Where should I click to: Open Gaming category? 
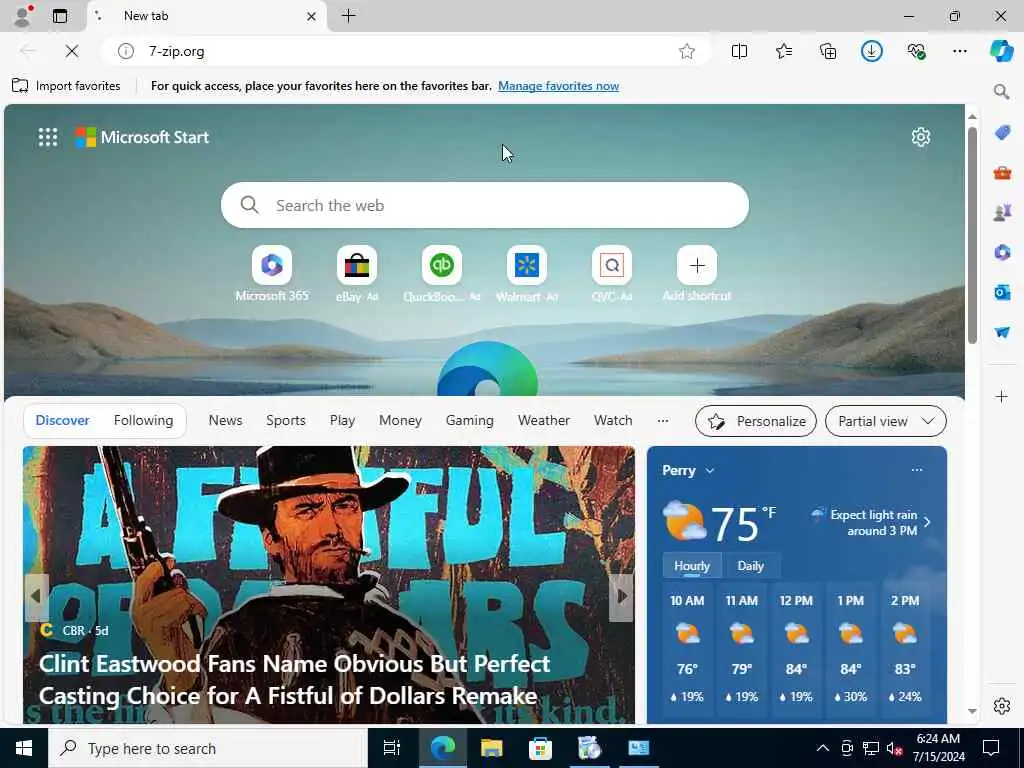coord(470,421)
